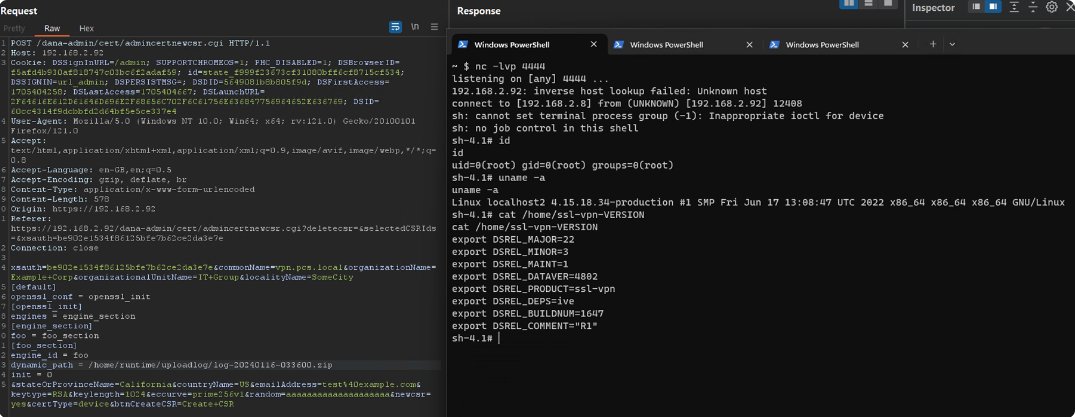Click the Request panel title
This screenshot has width=1075, height=417.
[19, 11]
